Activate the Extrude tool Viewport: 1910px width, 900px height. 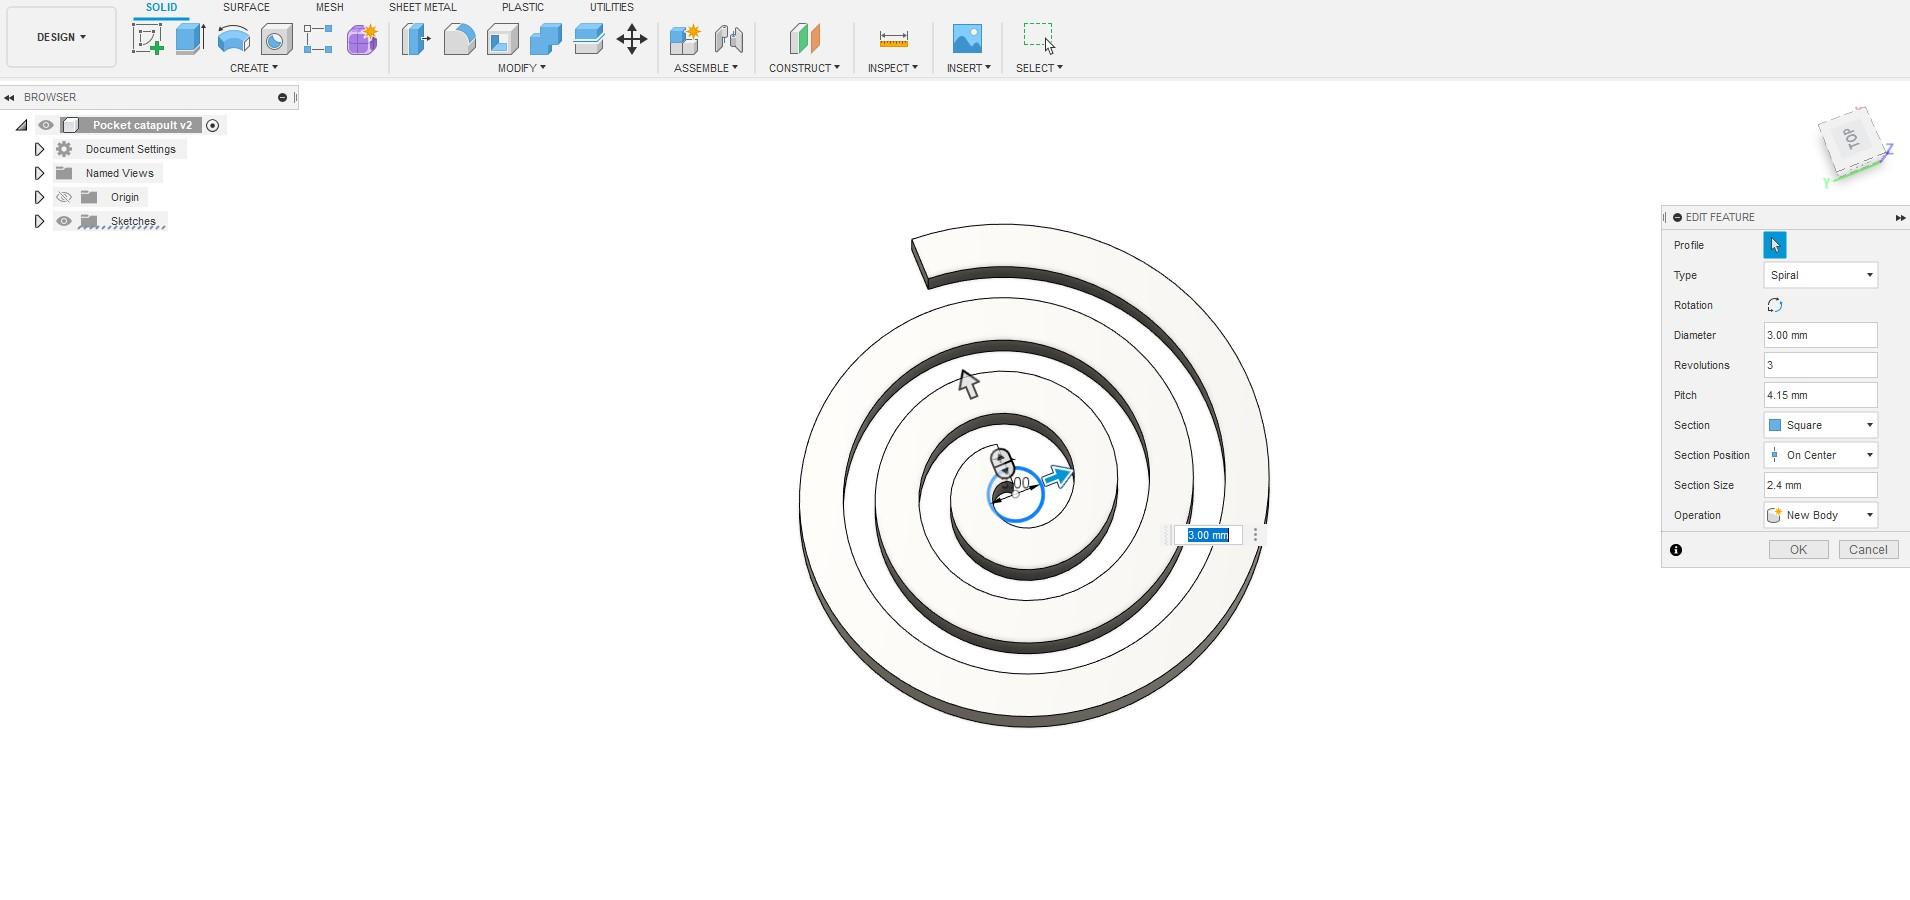tap(190, 39)
